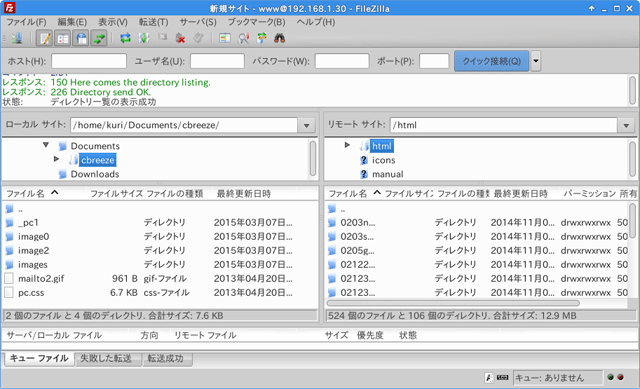
Task: Toggle transfer queue display icon
Action: tap(99, 38)
